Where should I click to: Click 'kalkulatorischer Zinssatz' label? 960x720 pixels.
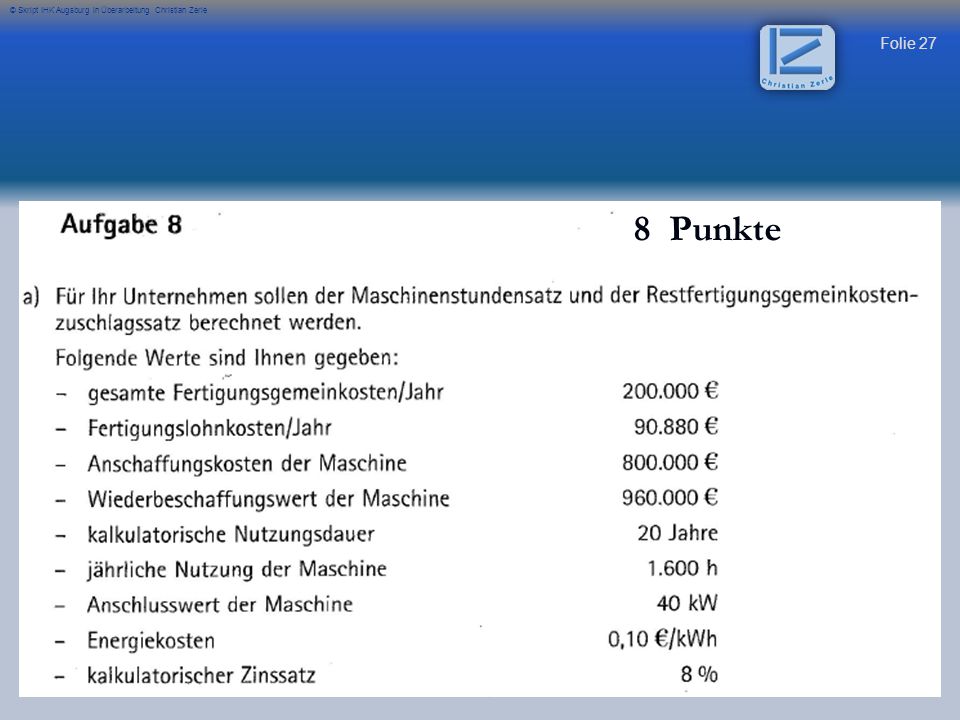click(201, 676)
